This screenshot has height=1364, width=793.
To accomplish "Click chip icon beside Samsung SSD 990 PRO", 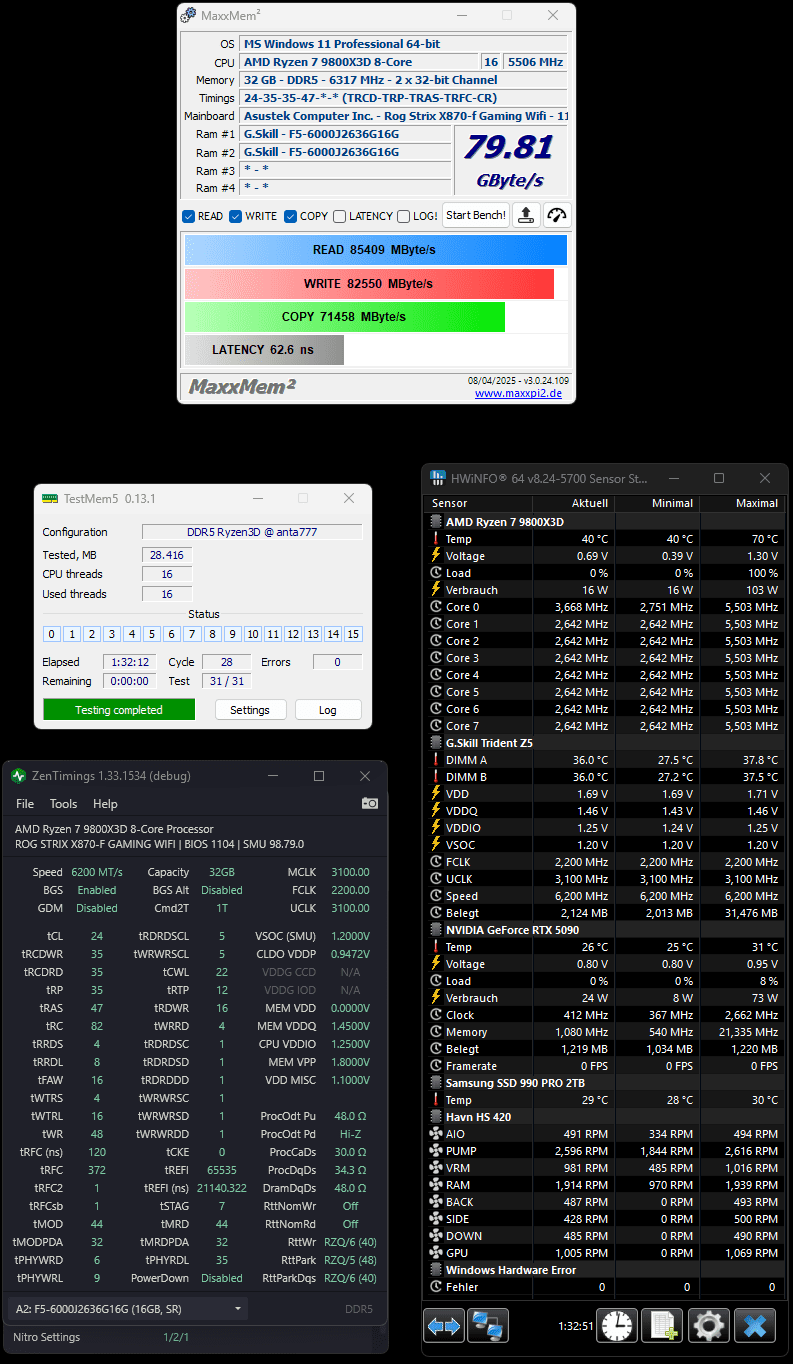I will (436, 1083).
